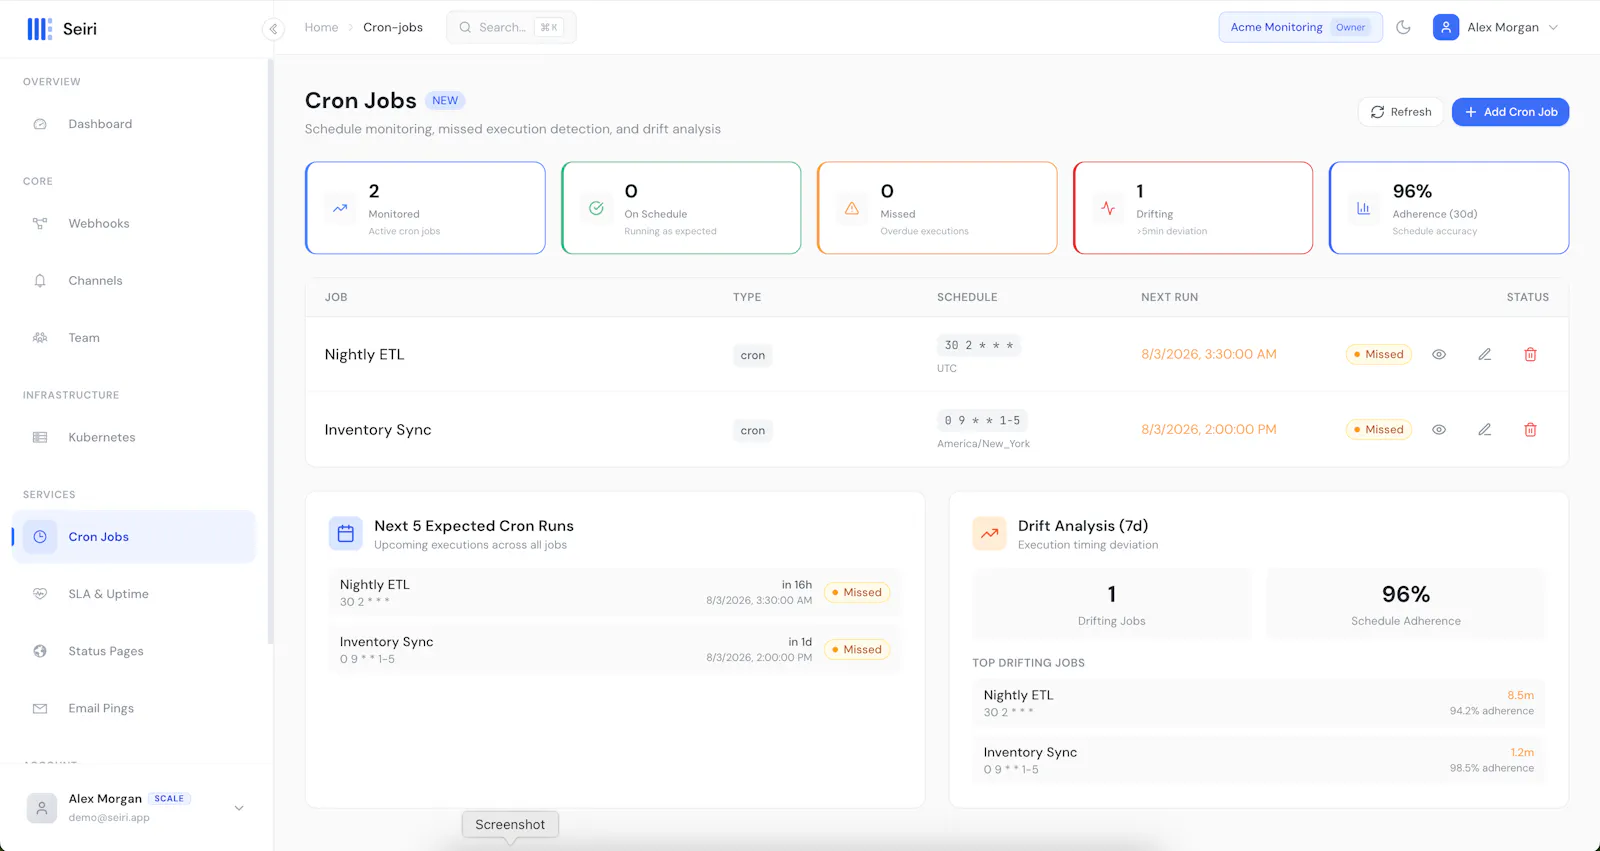Delete the Inventory Sync job
The height and width of the screenshot is (851, 1600).
point(1530,430)
